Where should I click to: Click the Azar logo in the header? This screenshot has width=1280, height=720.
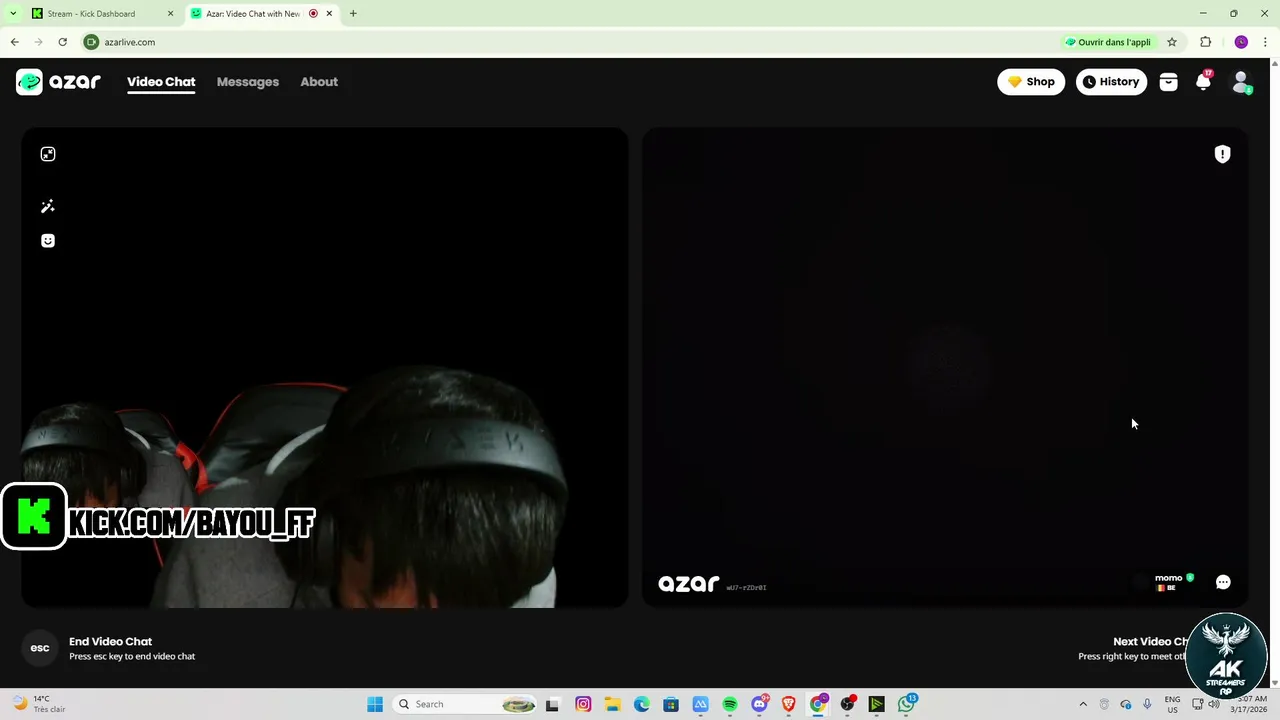pos(58,82)
